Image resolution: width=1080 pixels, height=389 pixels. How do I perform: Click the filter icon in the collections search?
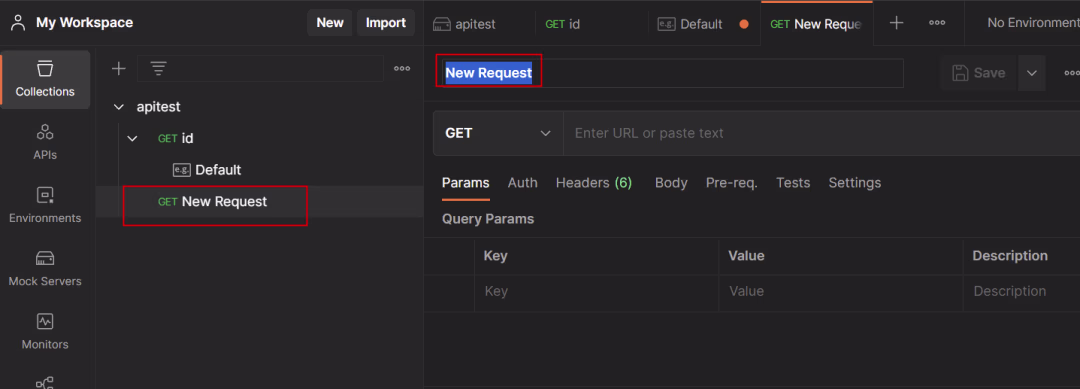point(158,68)
